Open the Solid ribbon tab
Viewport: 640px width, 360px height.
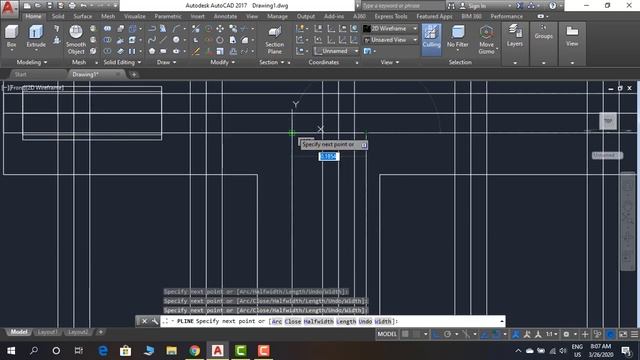(58, 16)
